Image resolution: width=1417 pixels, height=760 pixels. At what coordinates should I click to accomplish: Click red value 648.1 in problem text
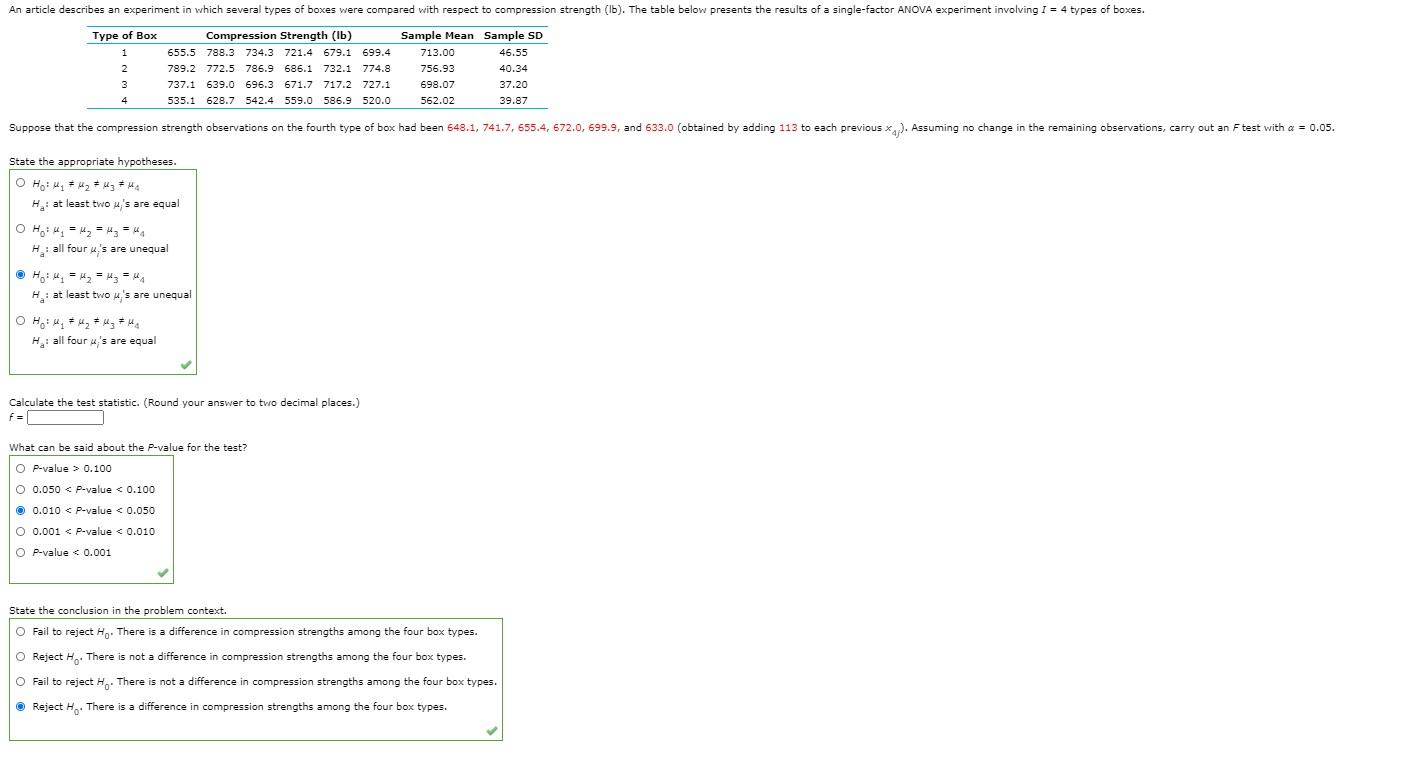click(x=461, y=127)
